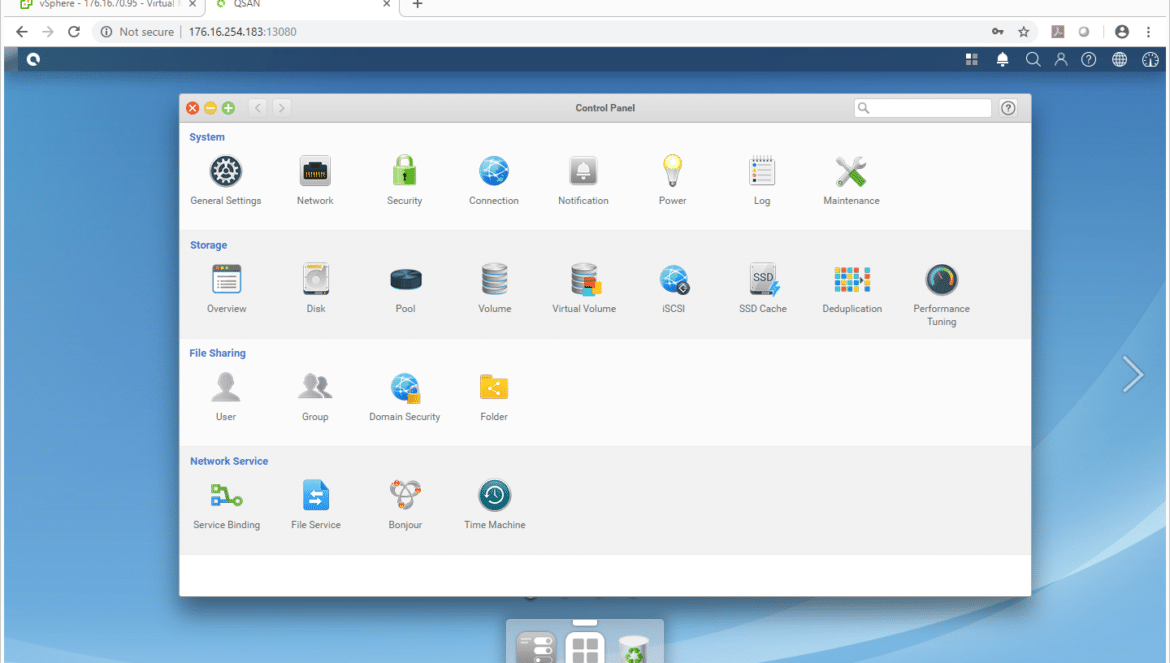
Task: Click the Storage section heading
Action: point(208,245)
